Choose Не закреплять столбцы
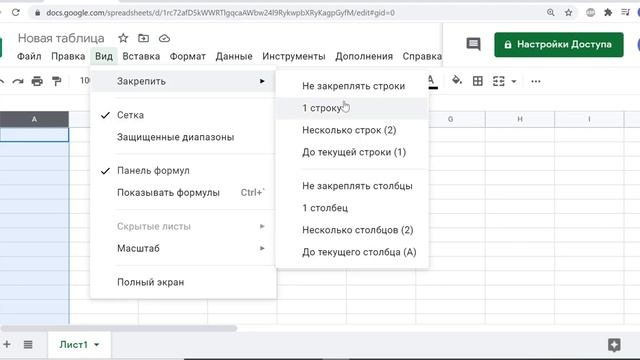 (352, 186)
